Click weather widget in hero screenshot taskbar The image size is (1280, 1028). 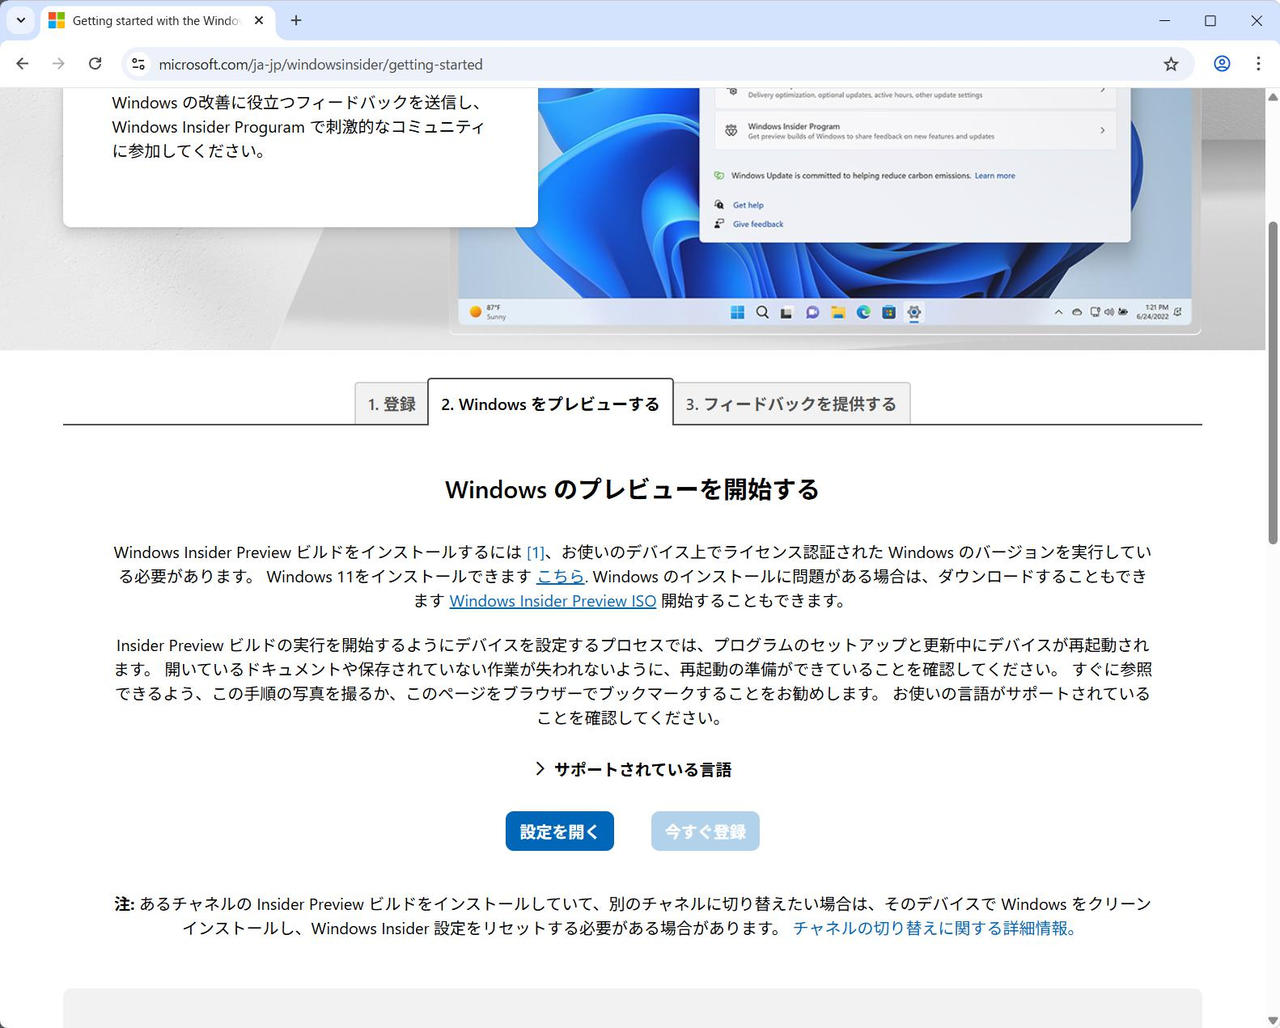pyautogui.click(x=488, y=312)
